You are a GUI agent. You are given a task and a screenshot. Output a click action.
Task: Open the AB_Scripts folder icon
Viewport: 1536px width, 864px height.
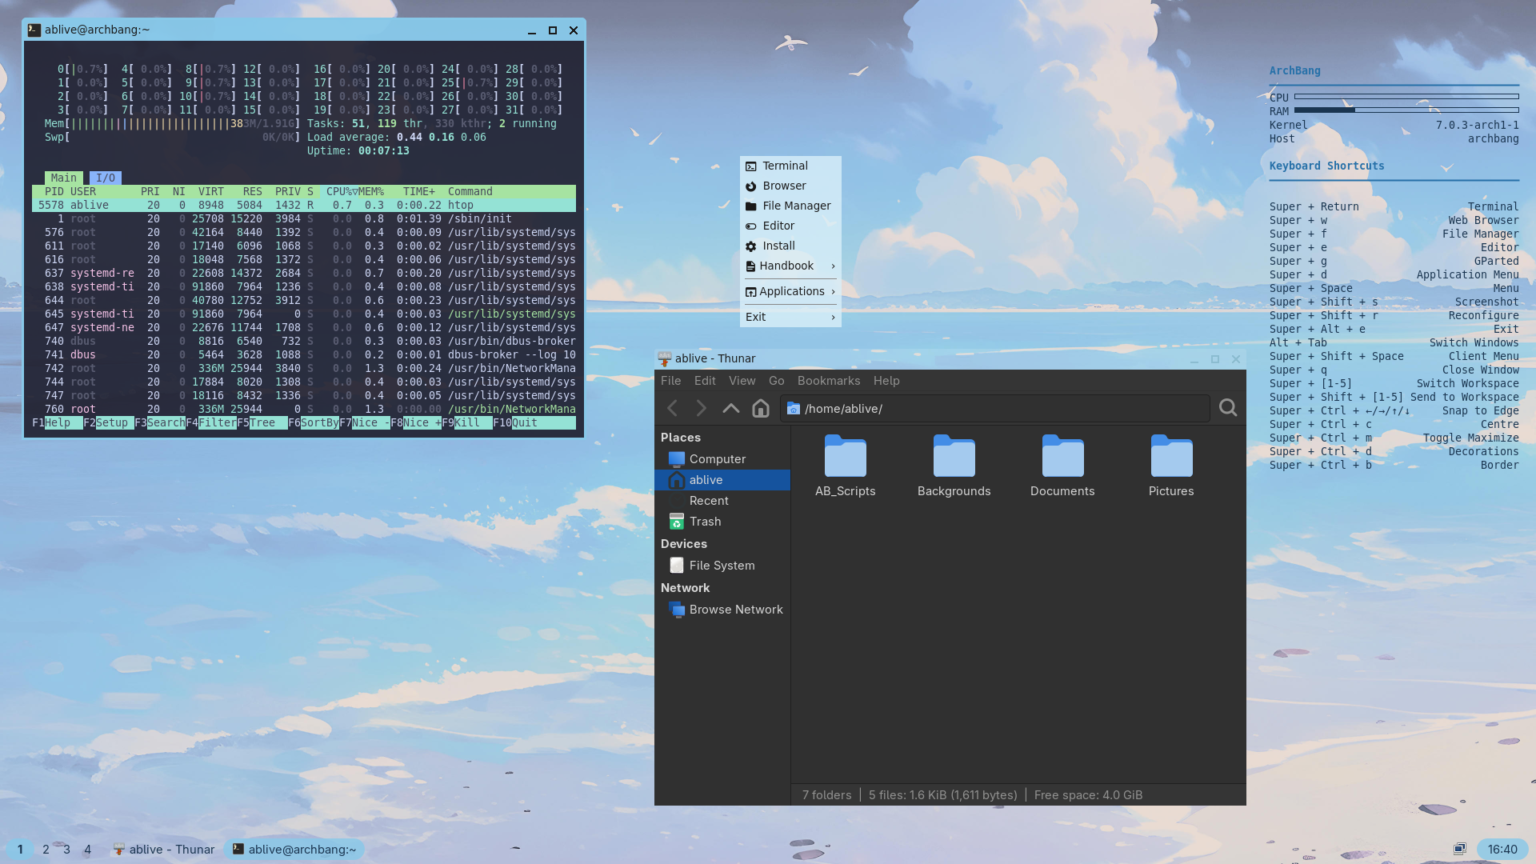click(845, 457)
